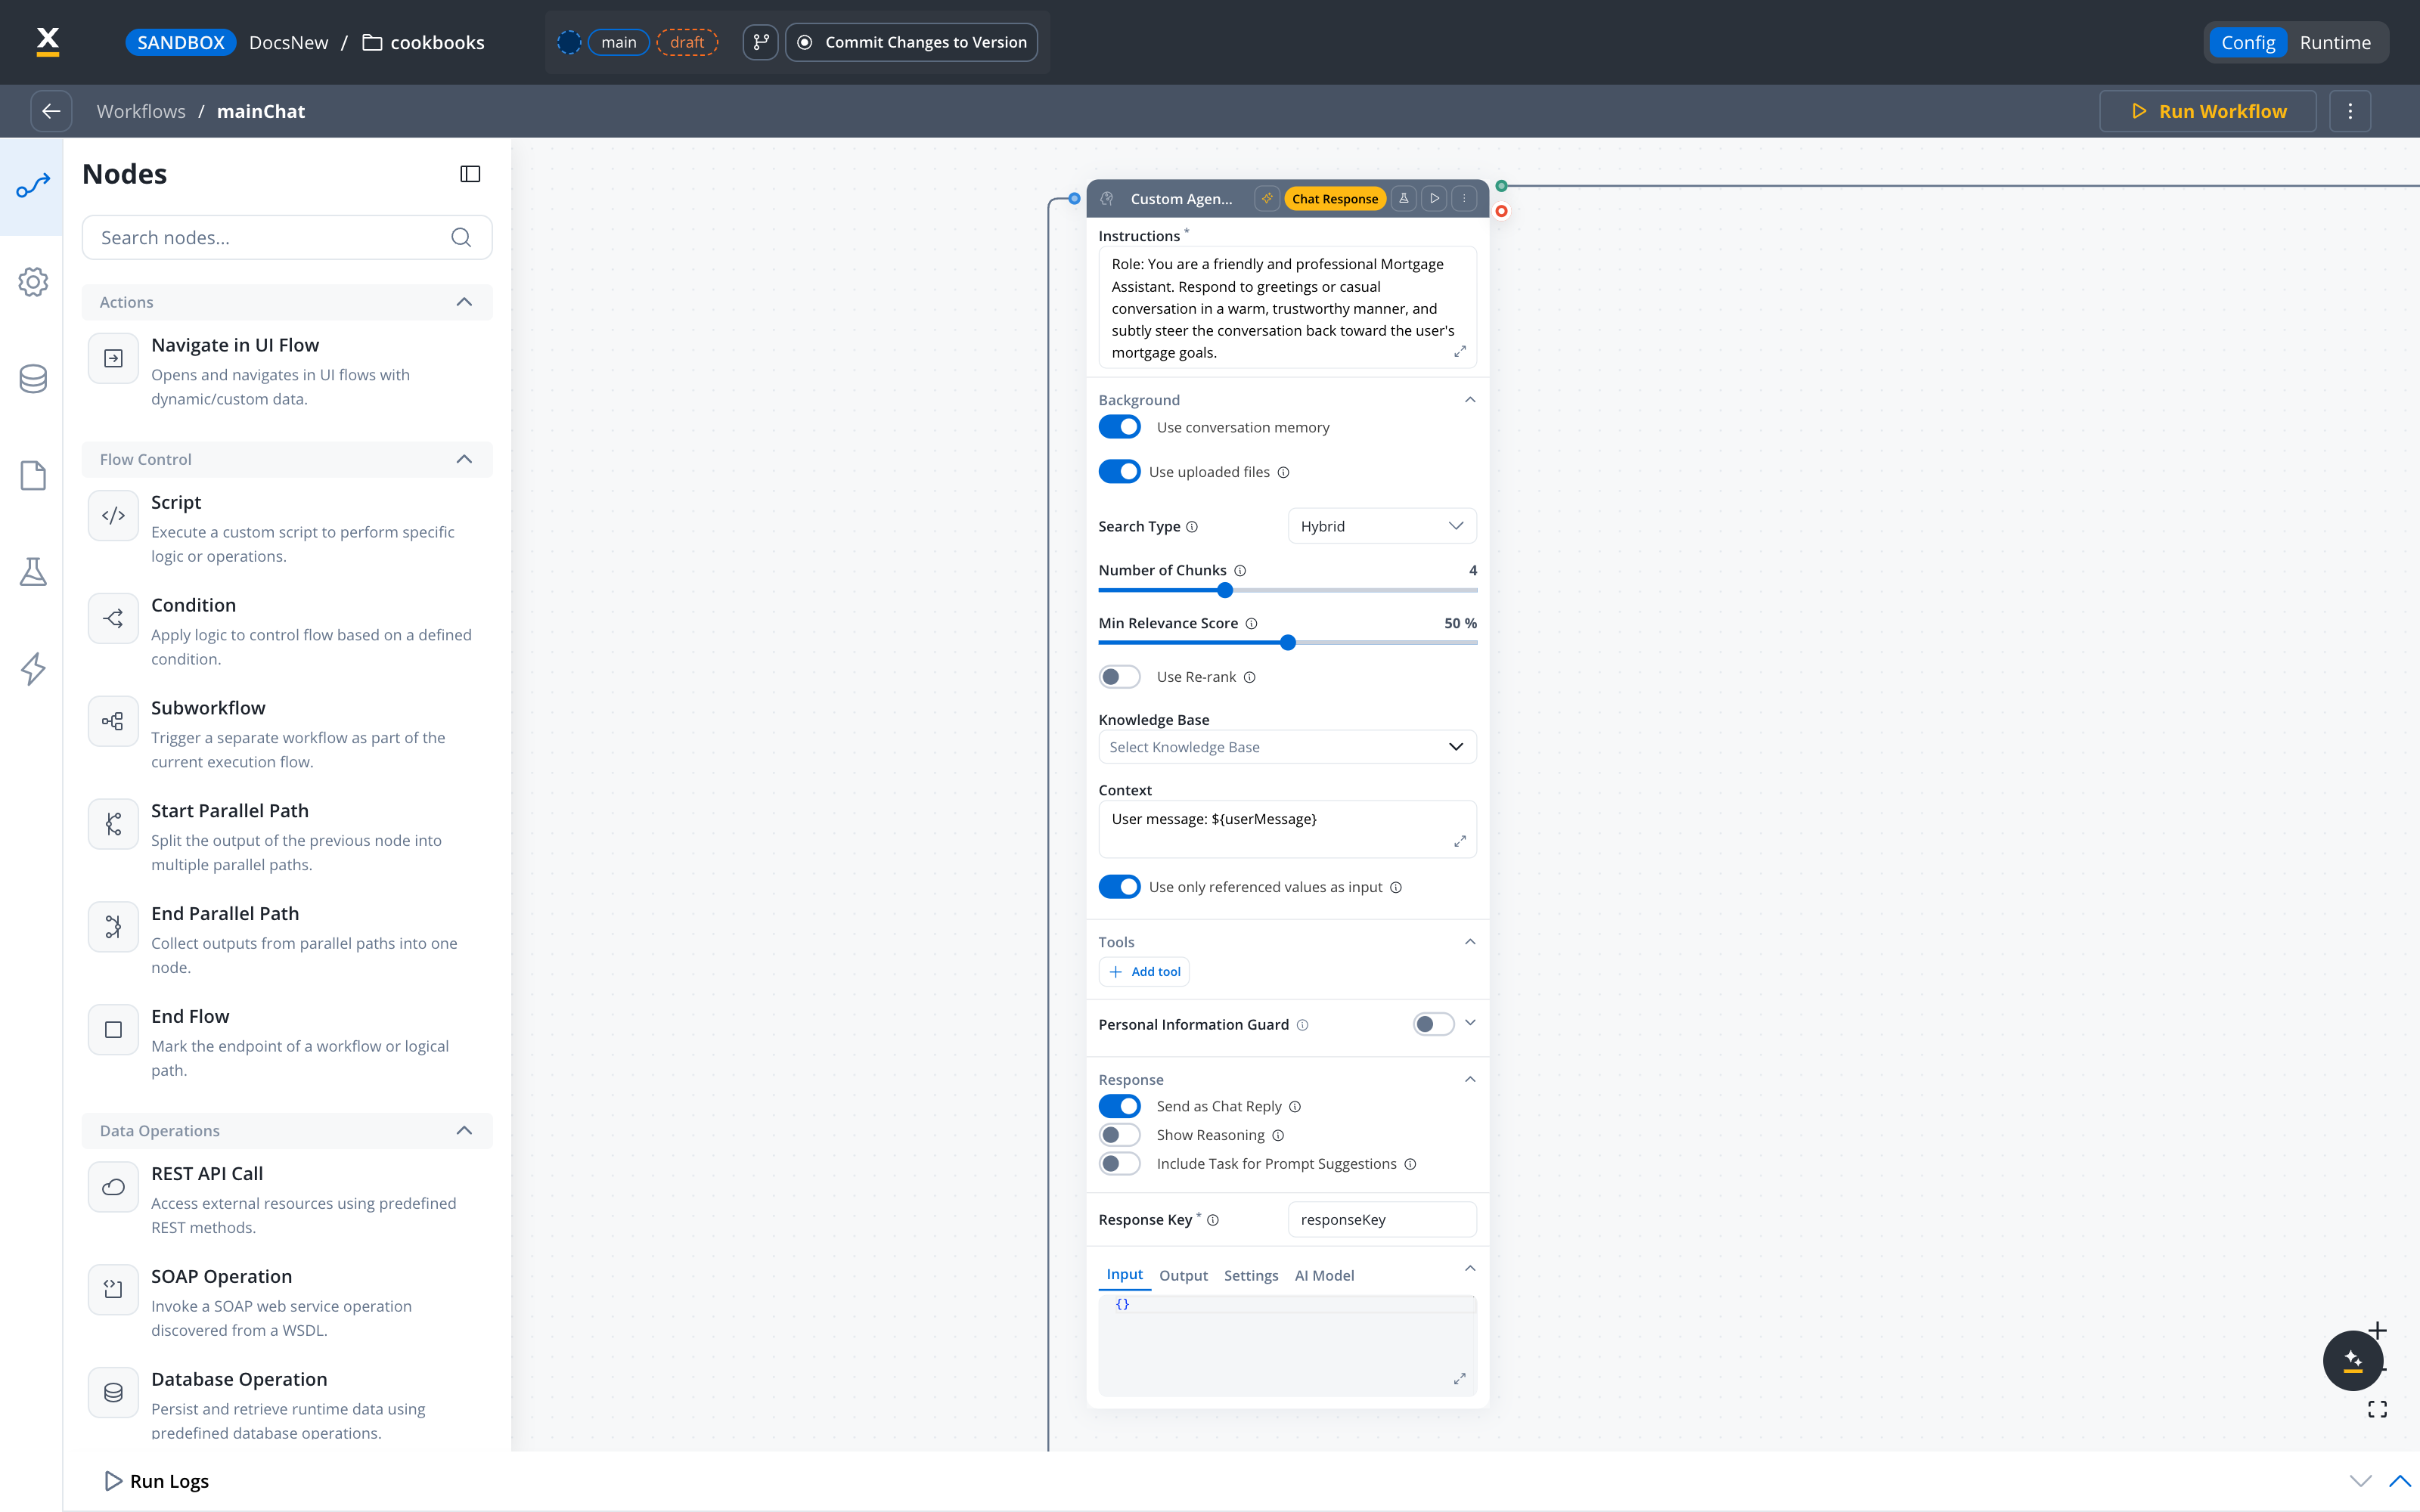This screenshot has width=2420, height=1512.
Task: Switch to the Output tab
Action: click(x=1183, y=1275)
